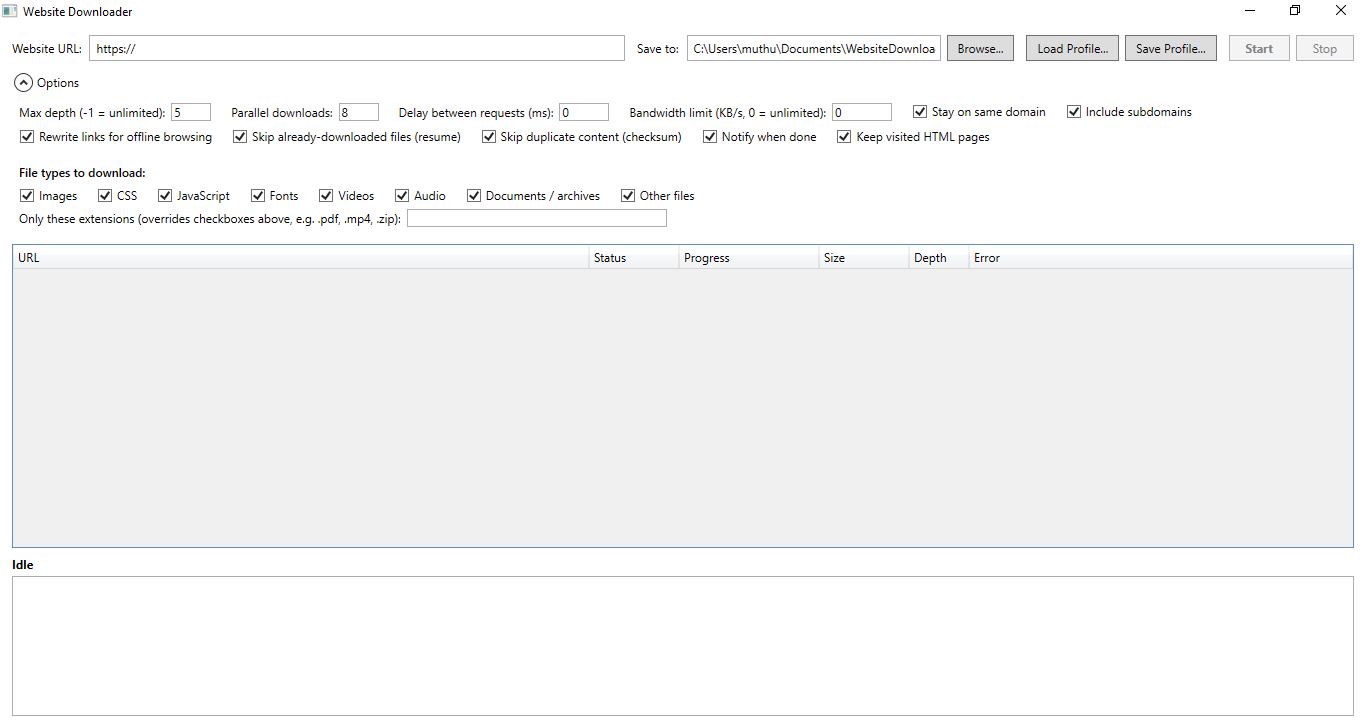Click the Load Profile... button
This screenshot has height=727, width=1364.
[1072, 48]
